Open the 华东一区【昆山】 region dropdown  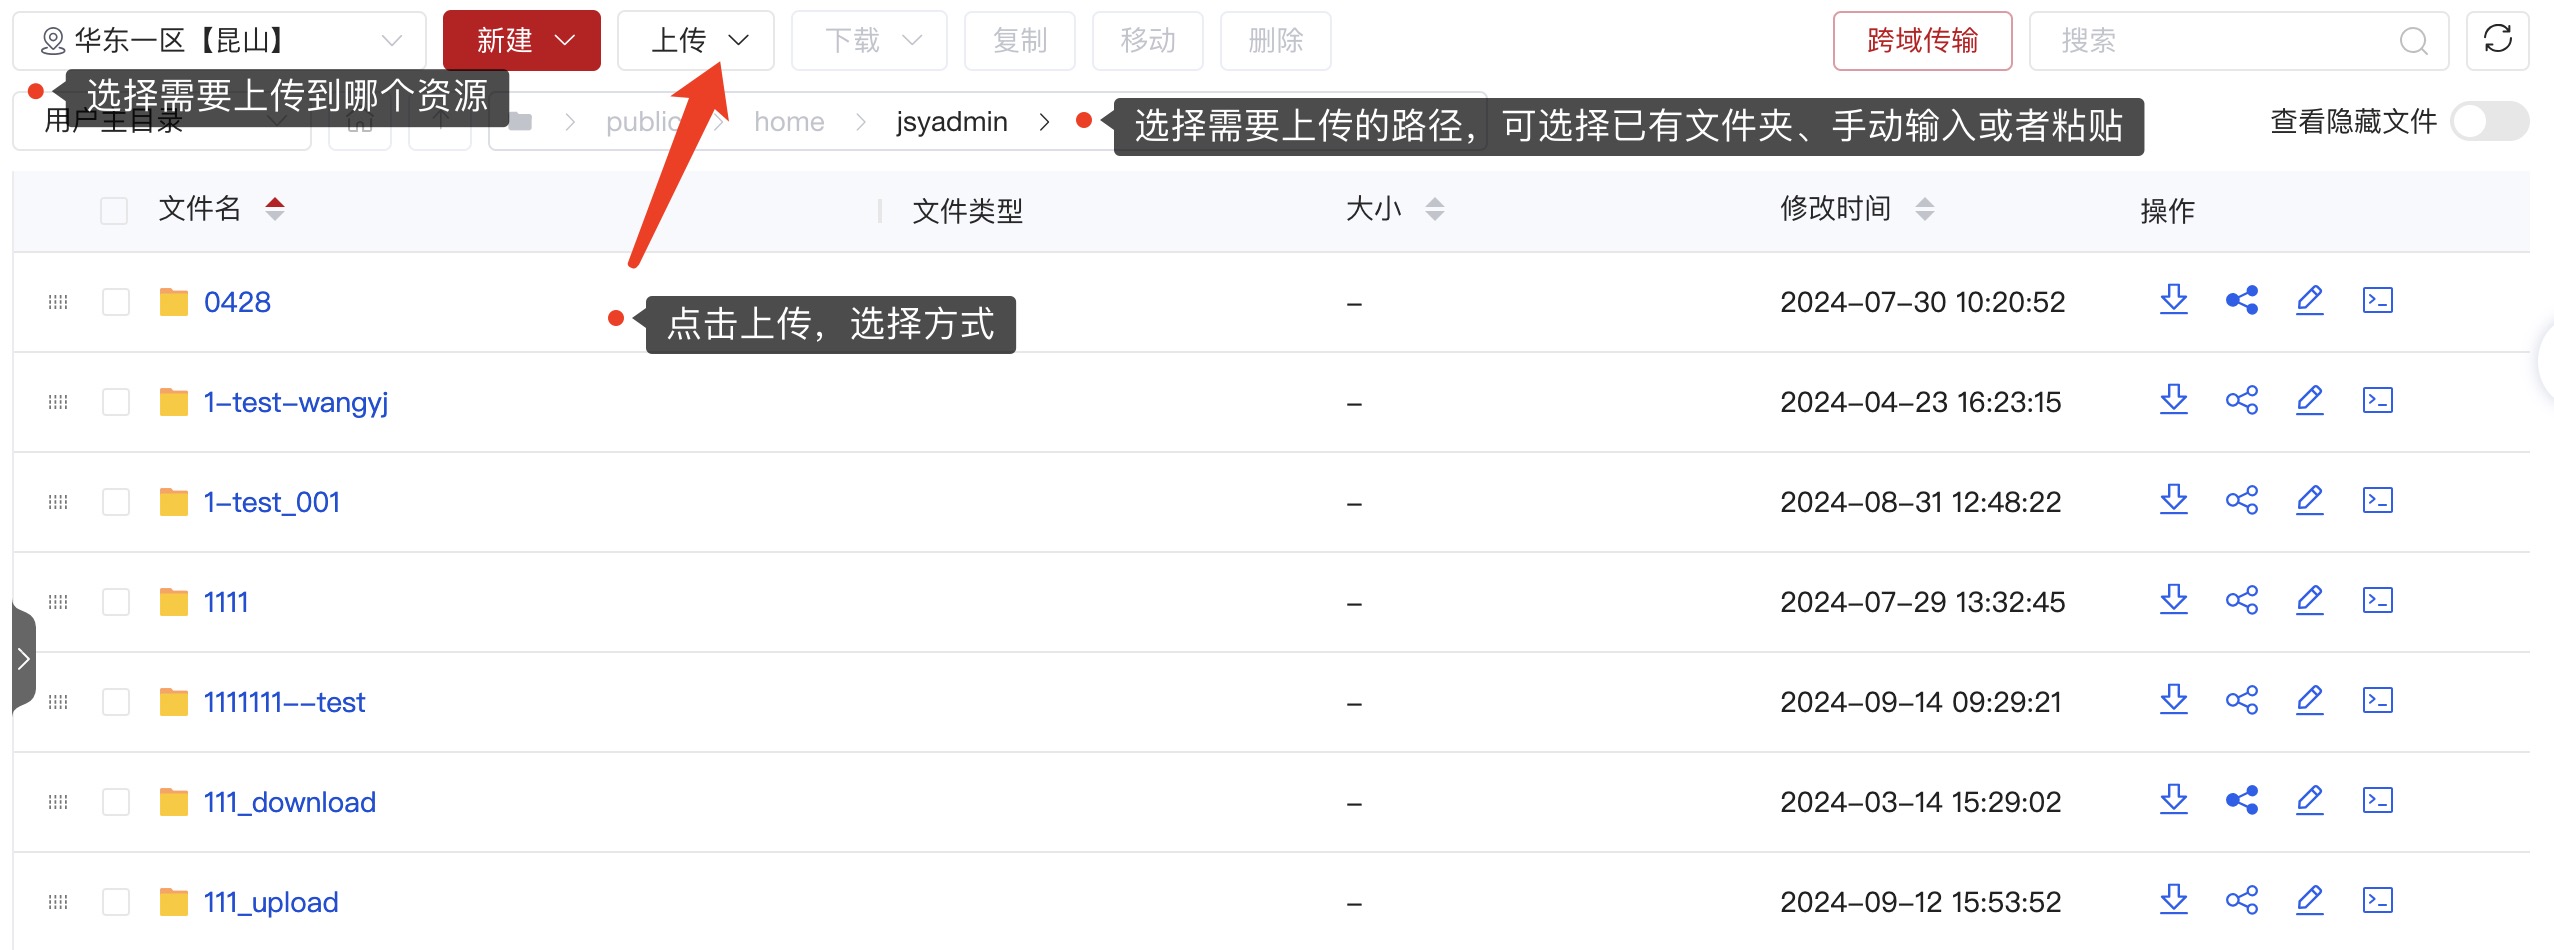click(220, 41)
